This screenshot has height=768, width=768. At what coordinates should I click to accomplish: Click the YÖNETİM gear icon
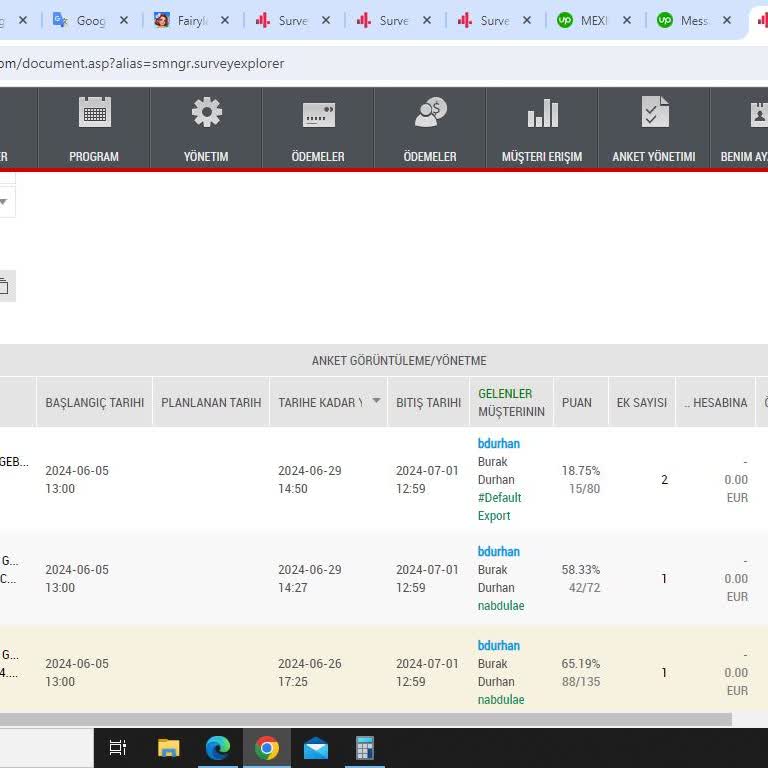tap(206, 113)
